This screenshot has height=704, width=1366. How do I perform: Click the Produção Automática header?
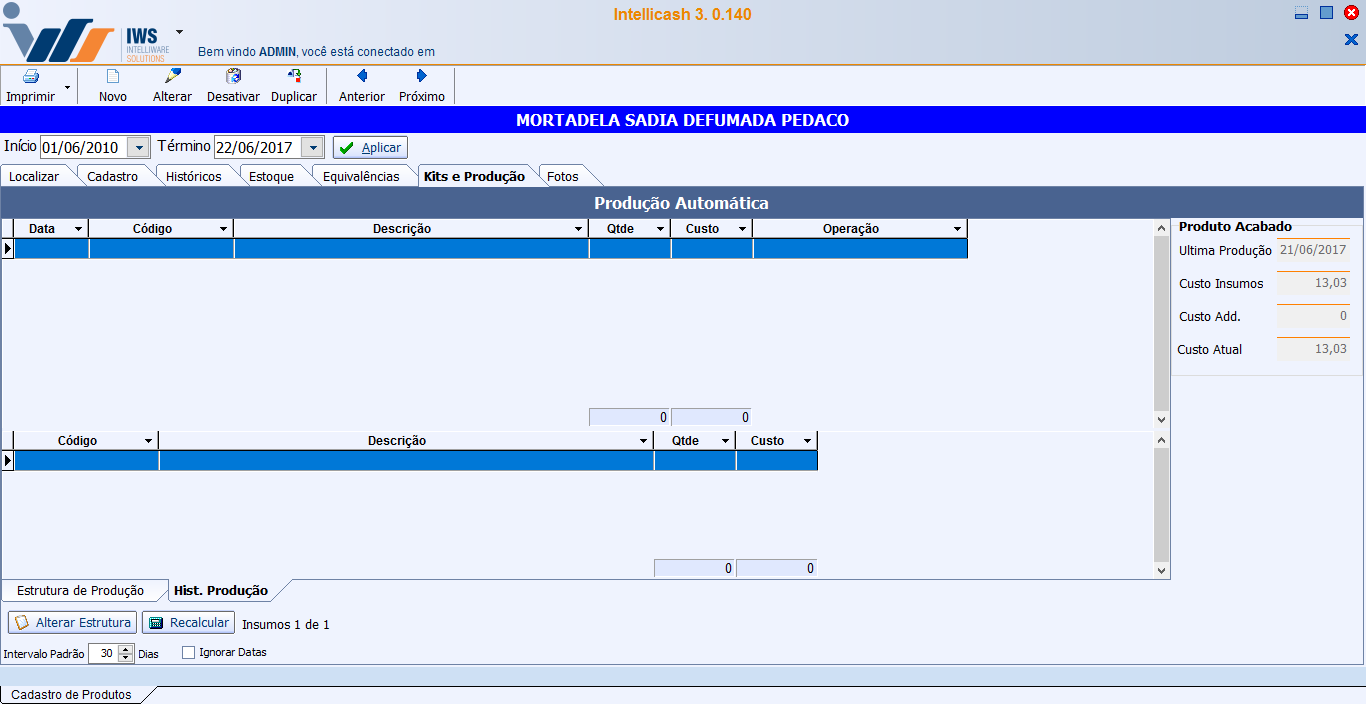click(x=681, y=203)
